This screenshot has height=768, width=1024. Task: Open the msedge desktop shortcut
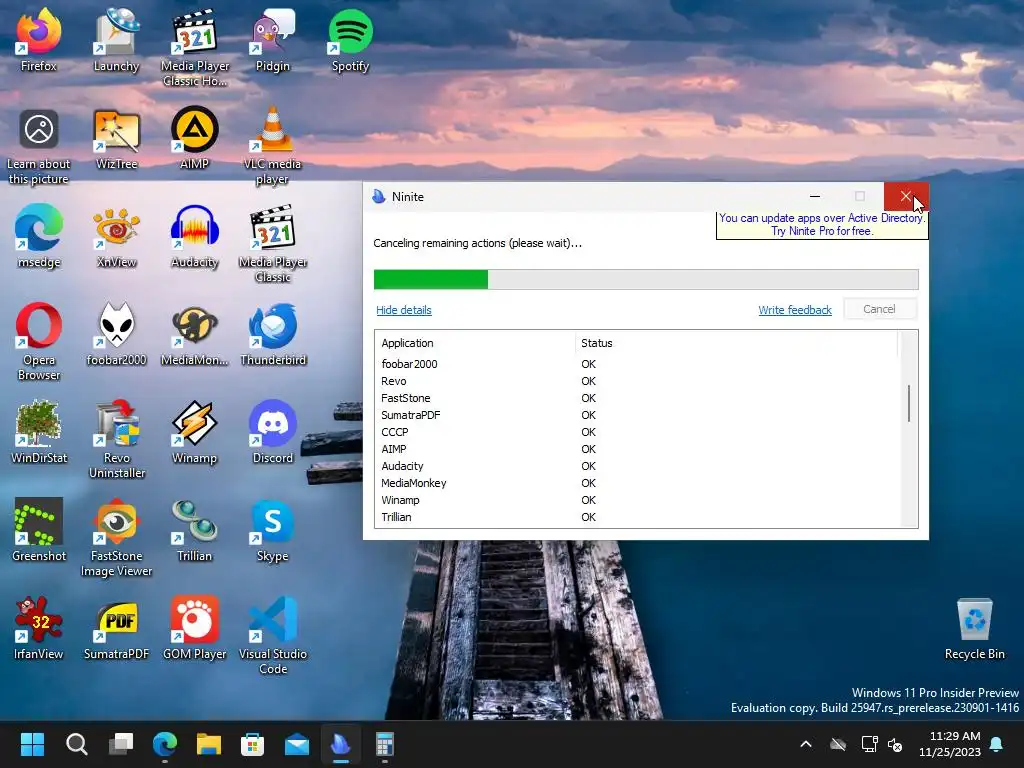tap(39, 236)
